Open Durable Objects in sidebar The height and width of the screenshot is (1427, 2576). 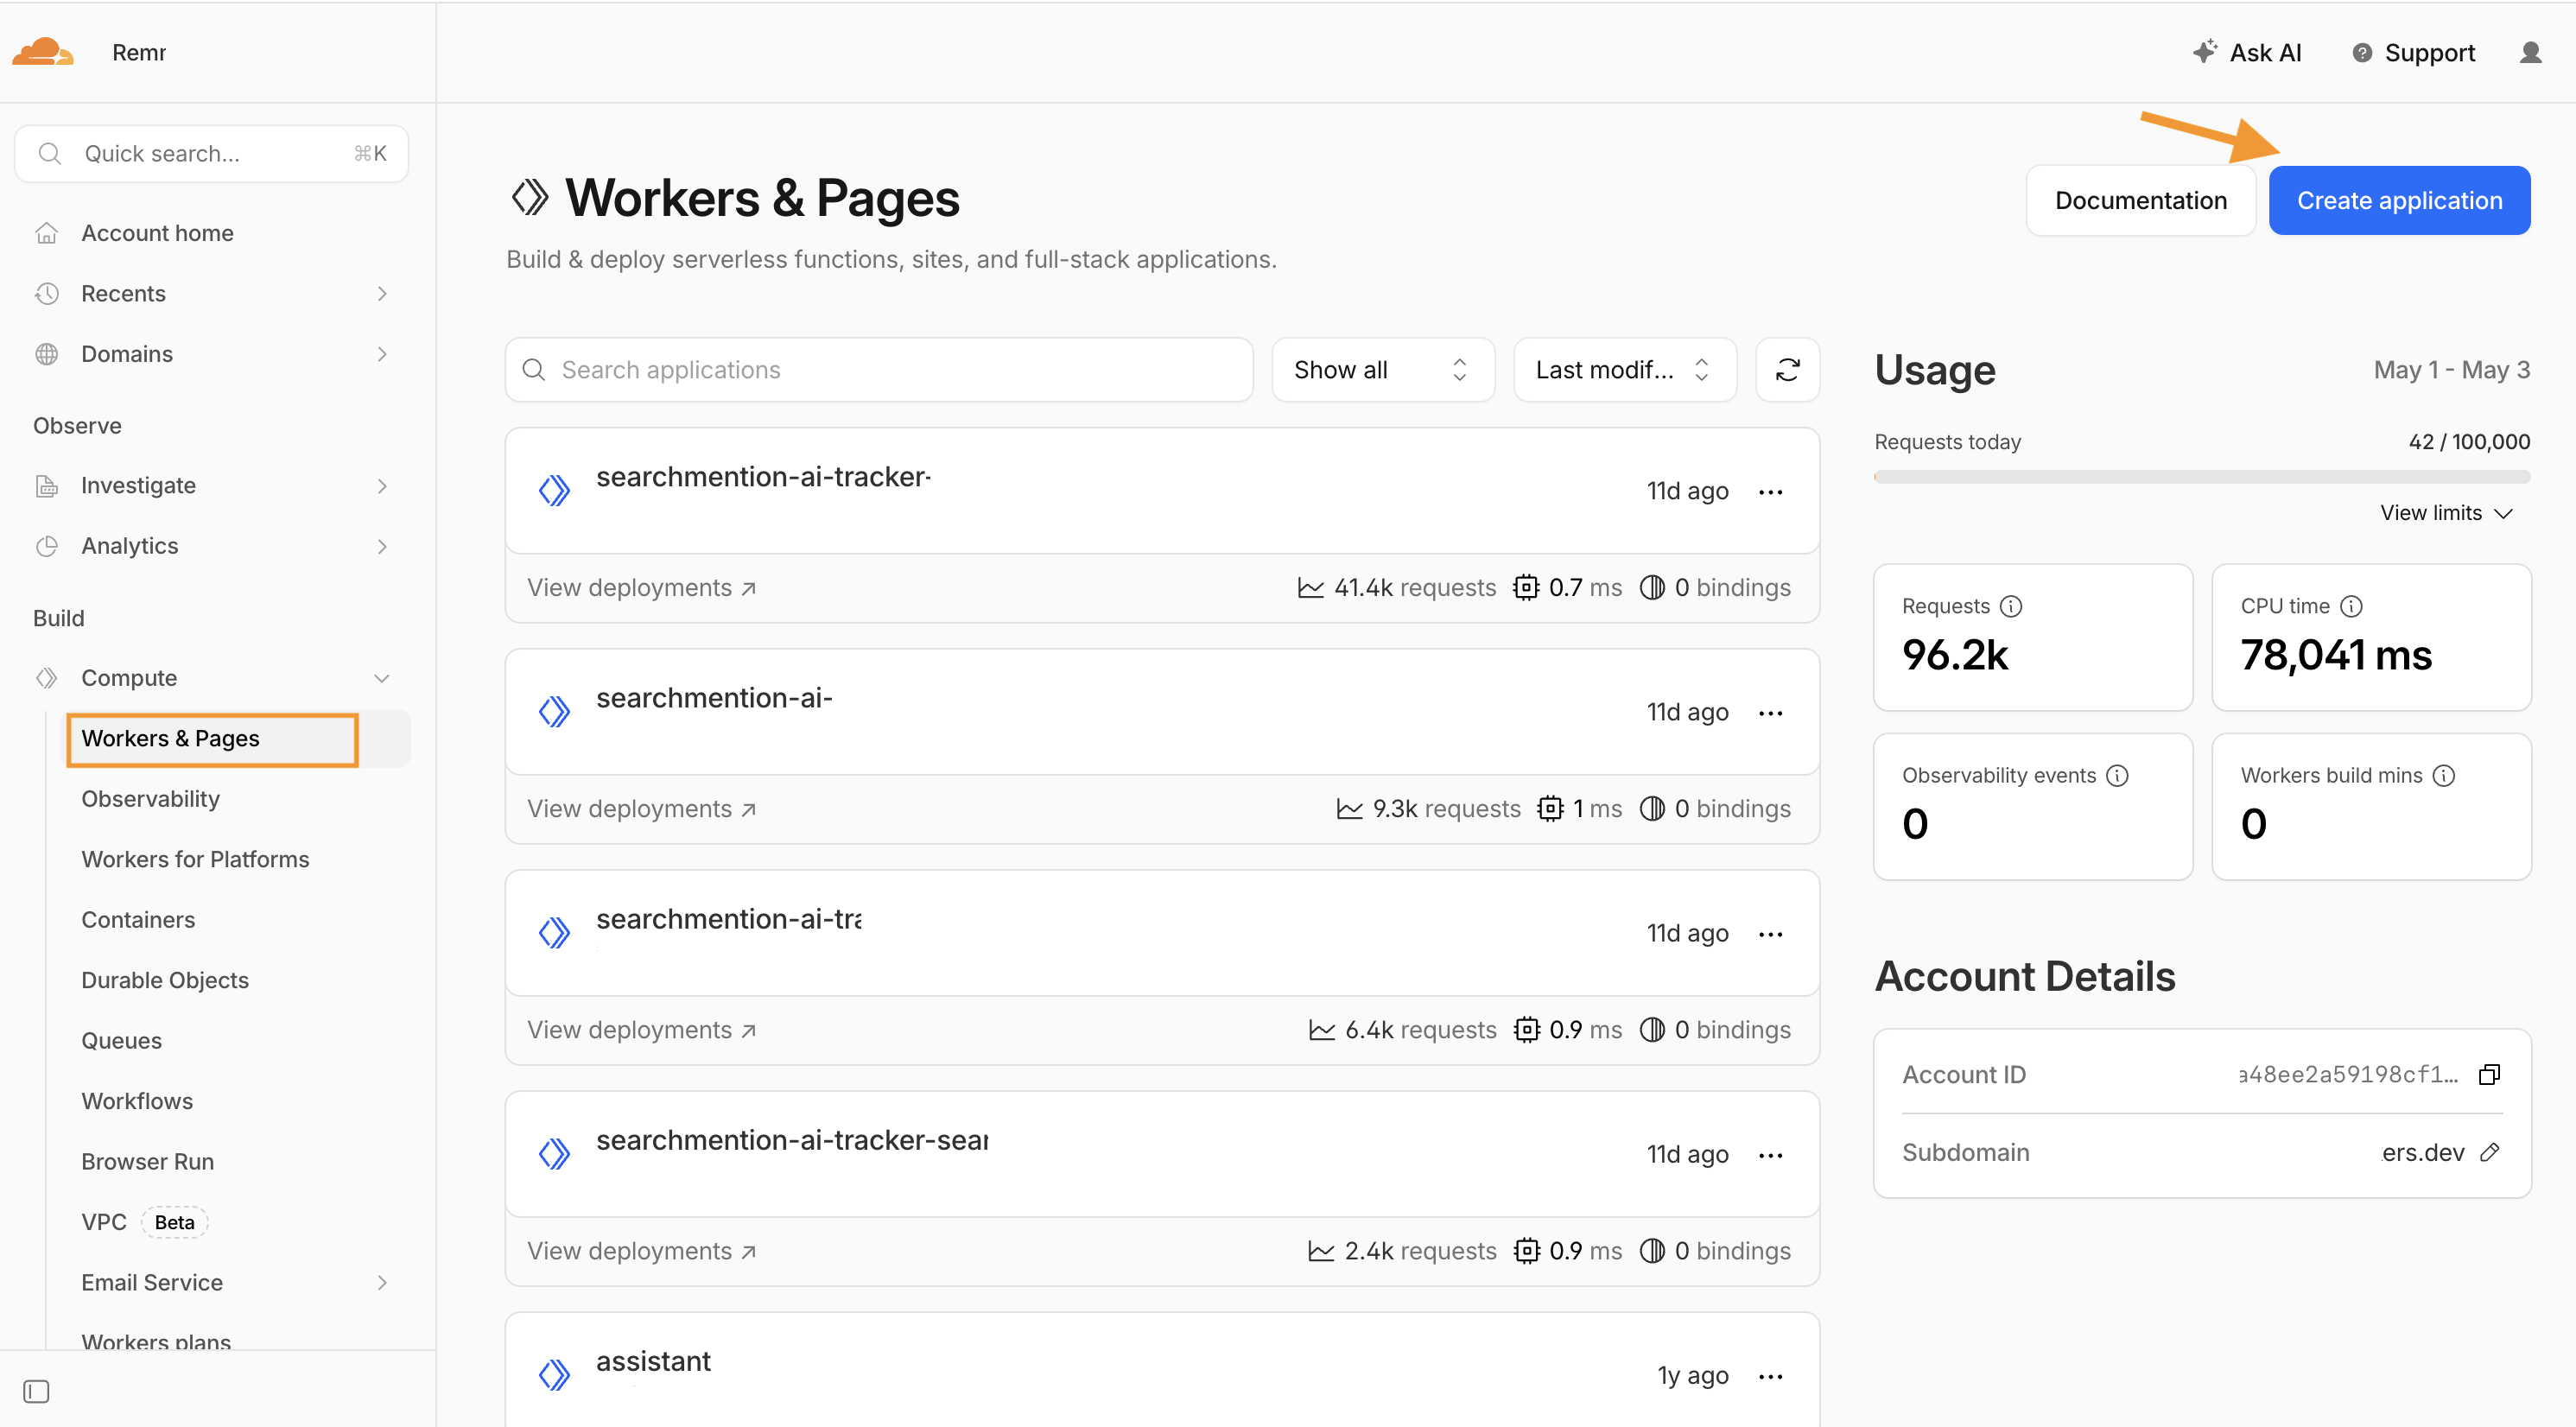coord(165,980)
